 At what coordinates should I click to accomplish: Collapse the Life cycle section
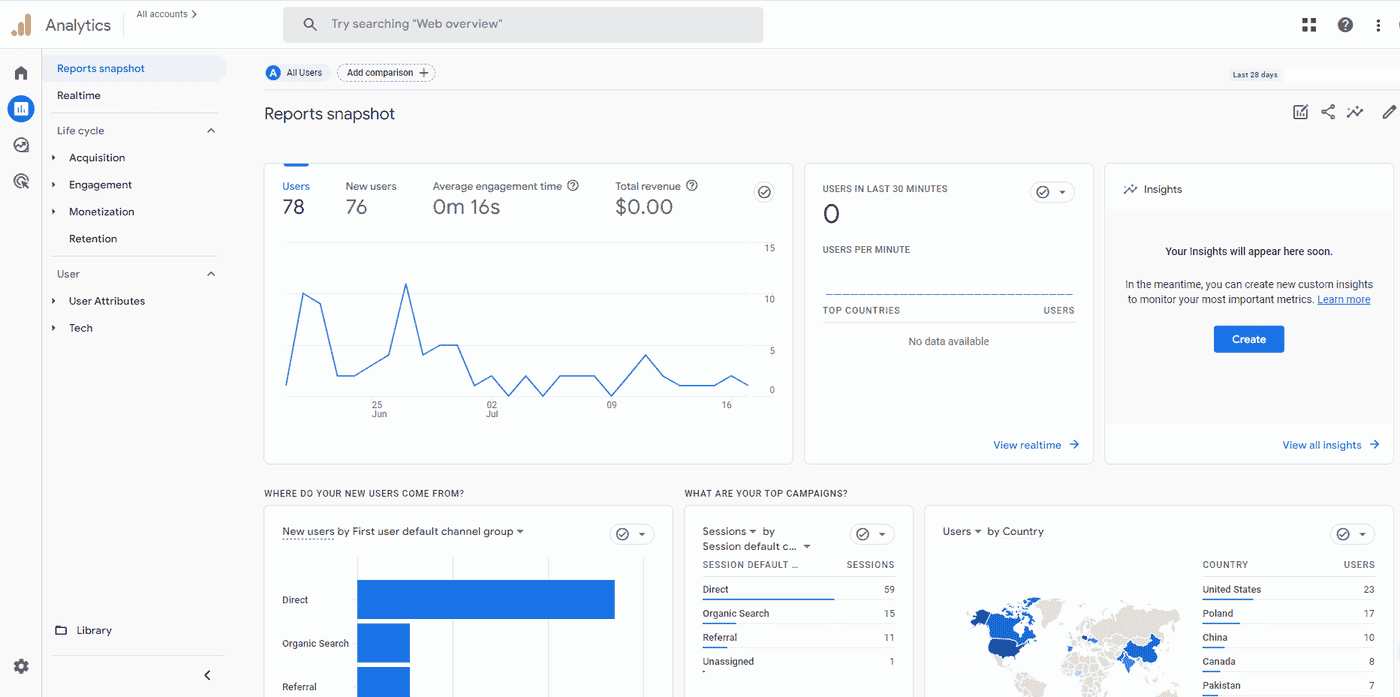(211, 131)
